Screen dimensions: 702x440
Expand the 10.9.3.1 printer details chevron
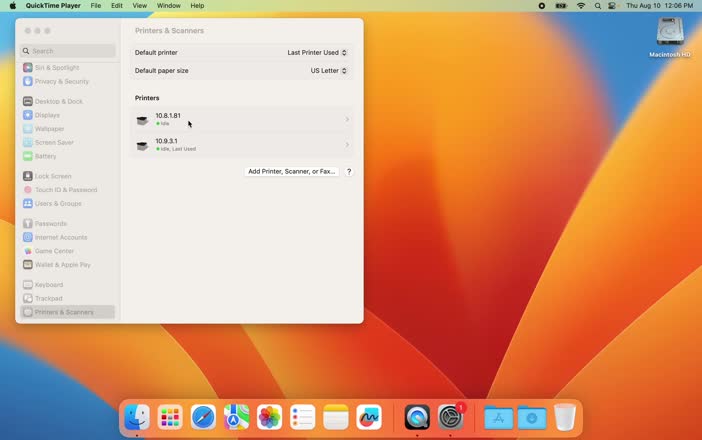[x=347, y=145]
